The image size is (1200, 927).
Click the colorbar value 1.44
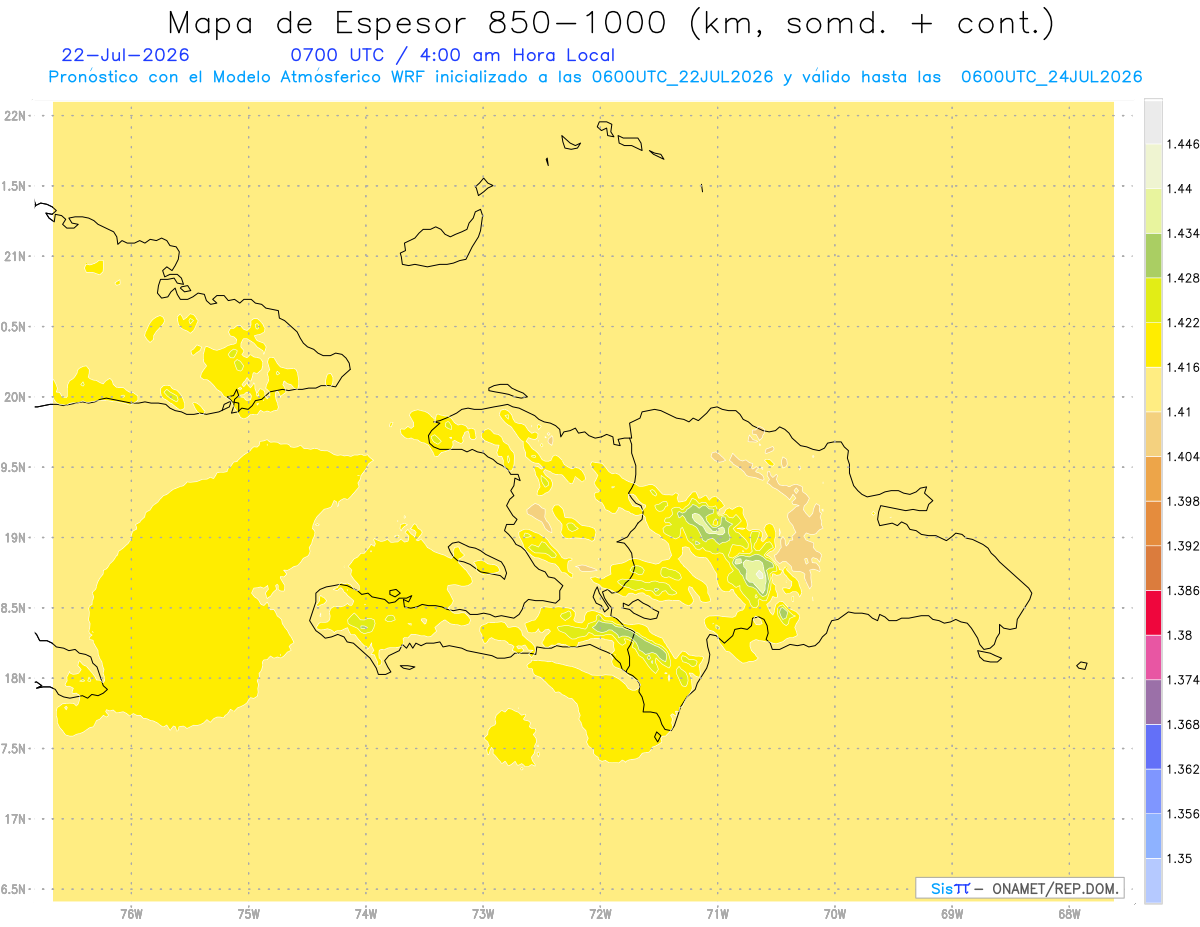pos(1180,189)
